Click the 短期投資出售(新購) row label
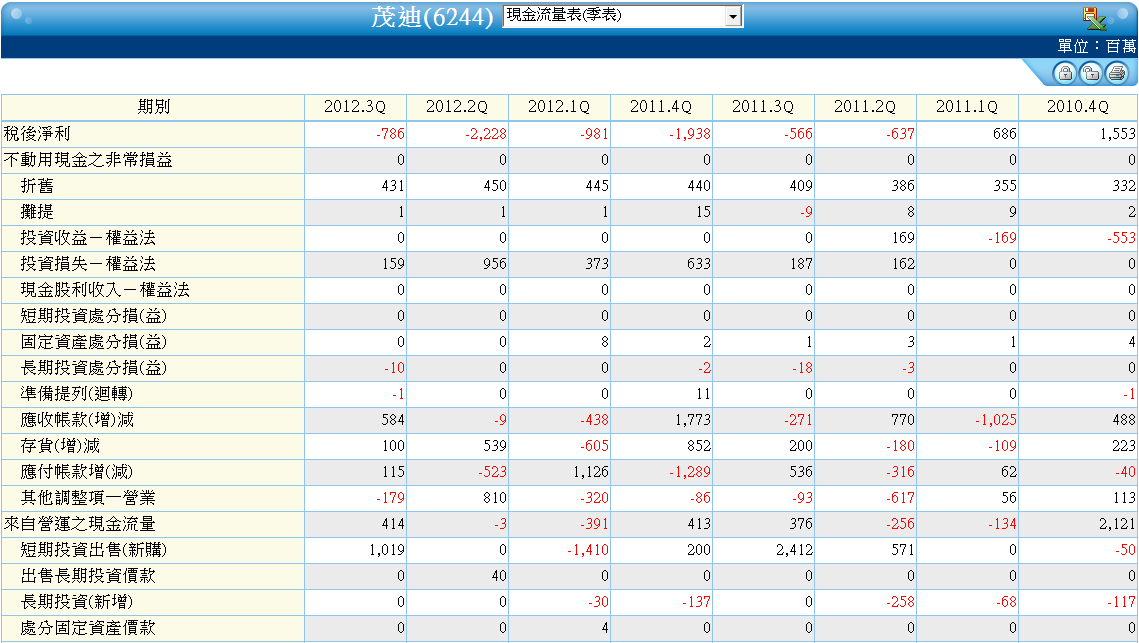 pos(94,550)
